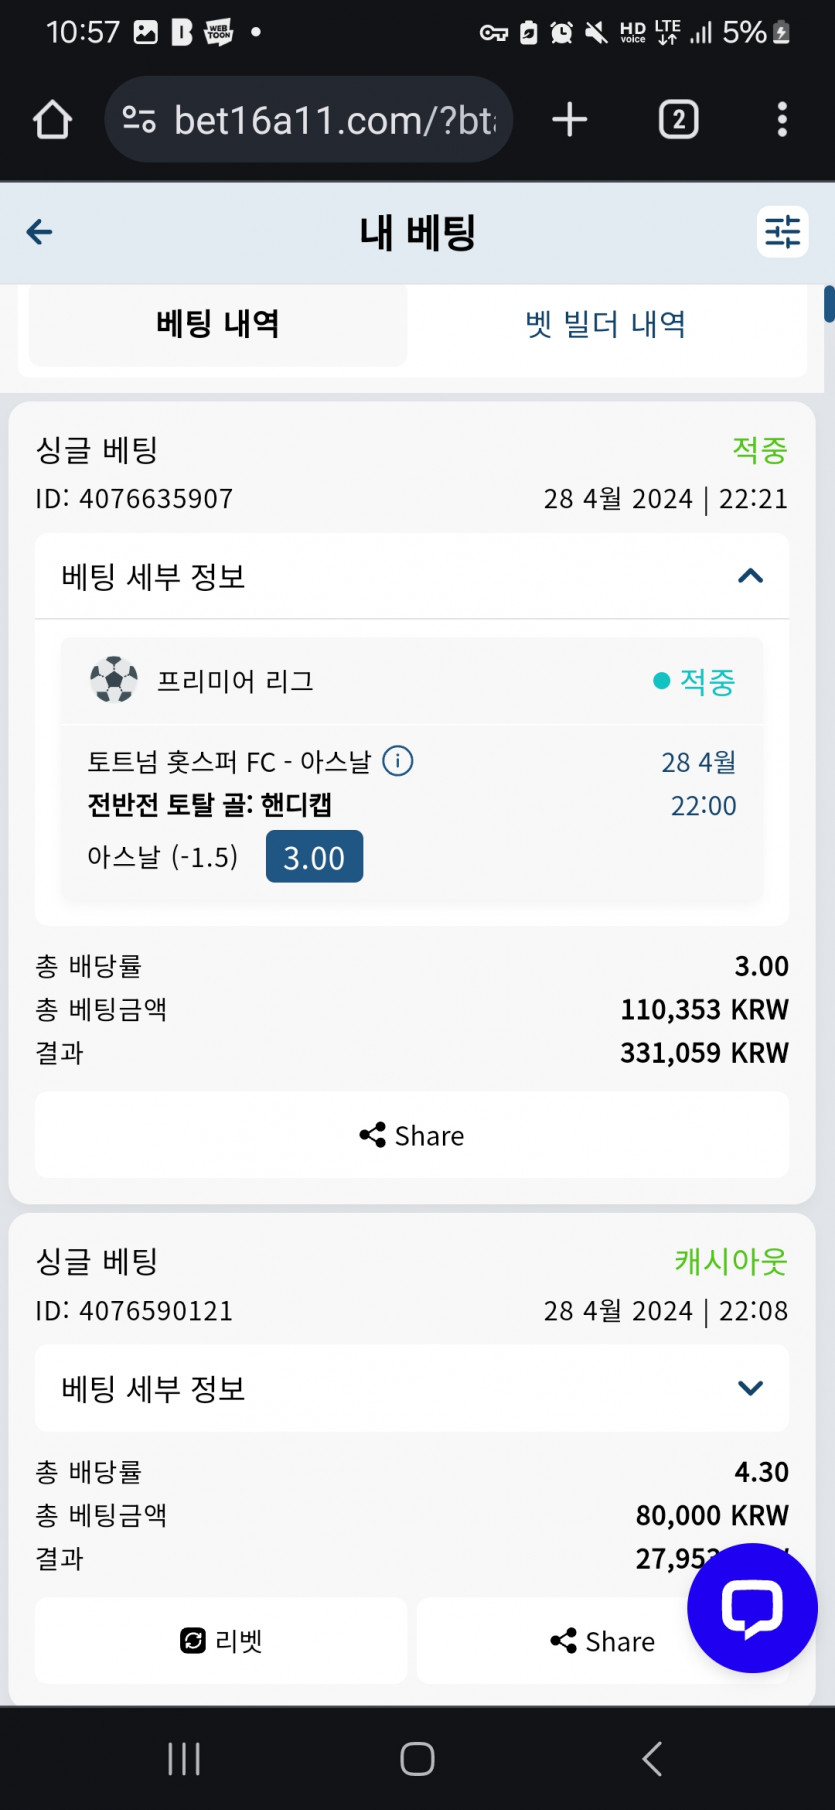The width and height of the screenshot is (835, 1810).
Task: Open the browser three-dot menu
Action: [782, 120]
